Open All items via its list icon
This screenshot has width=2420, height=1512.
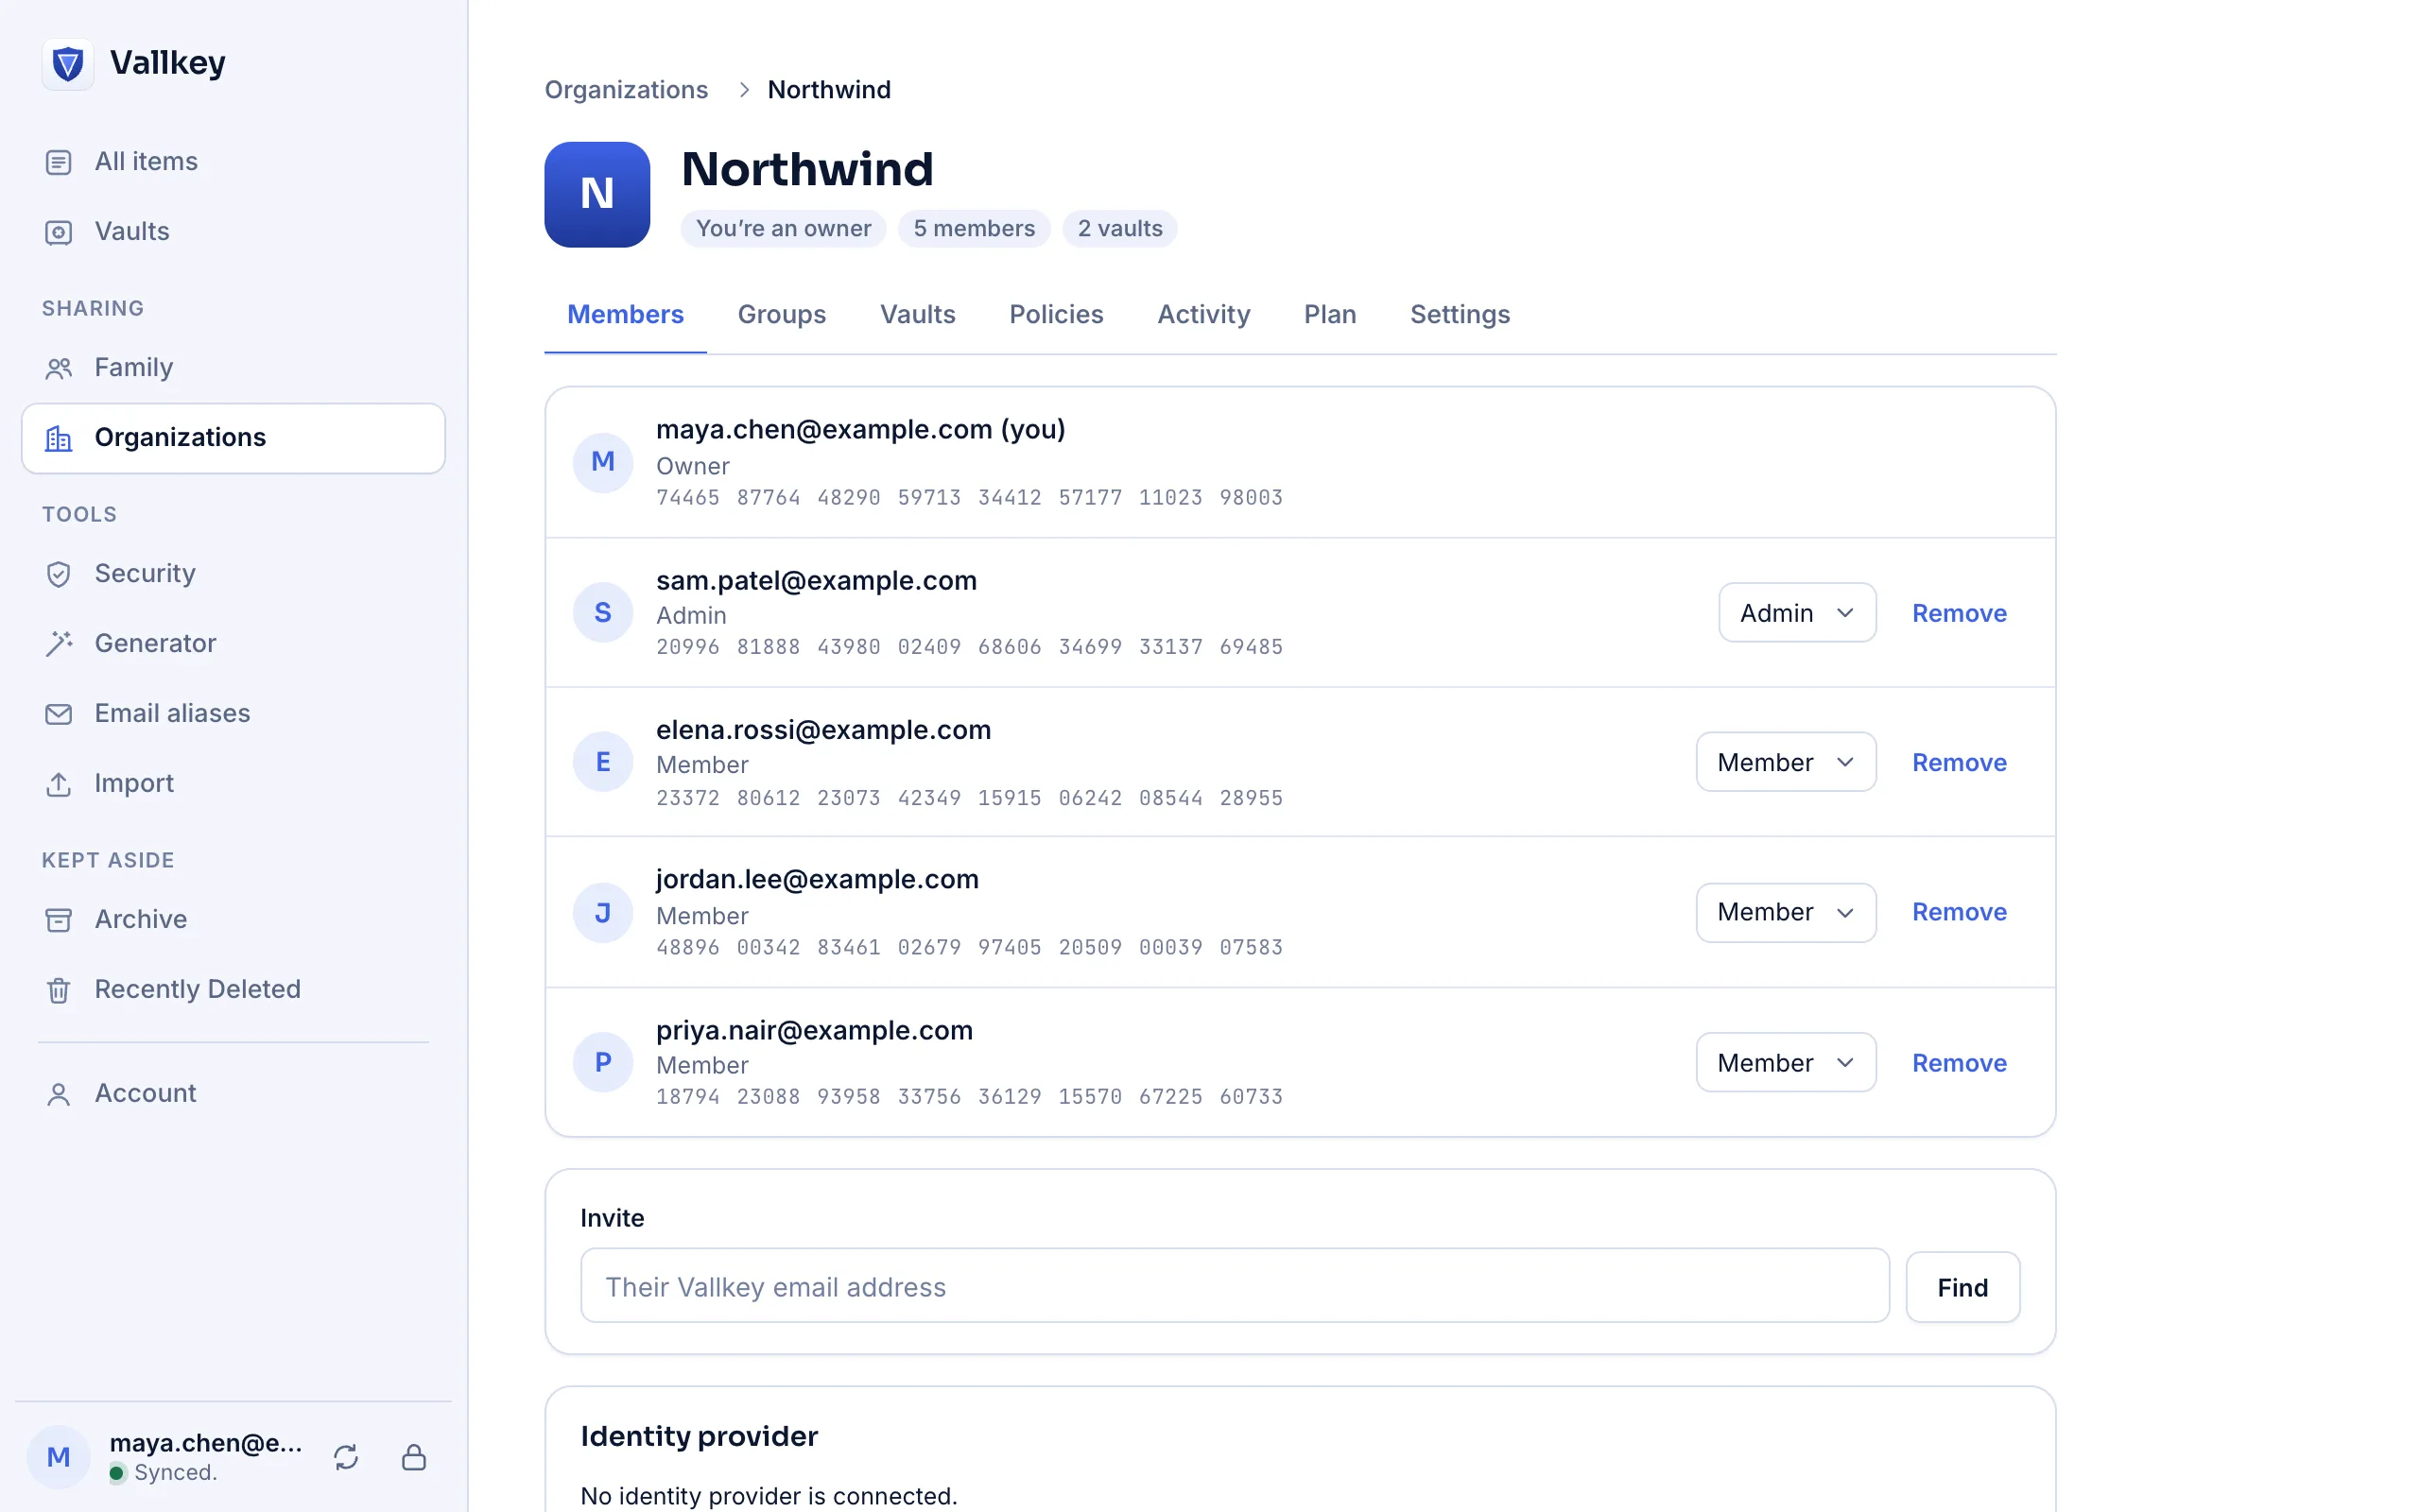click(59, 162)
